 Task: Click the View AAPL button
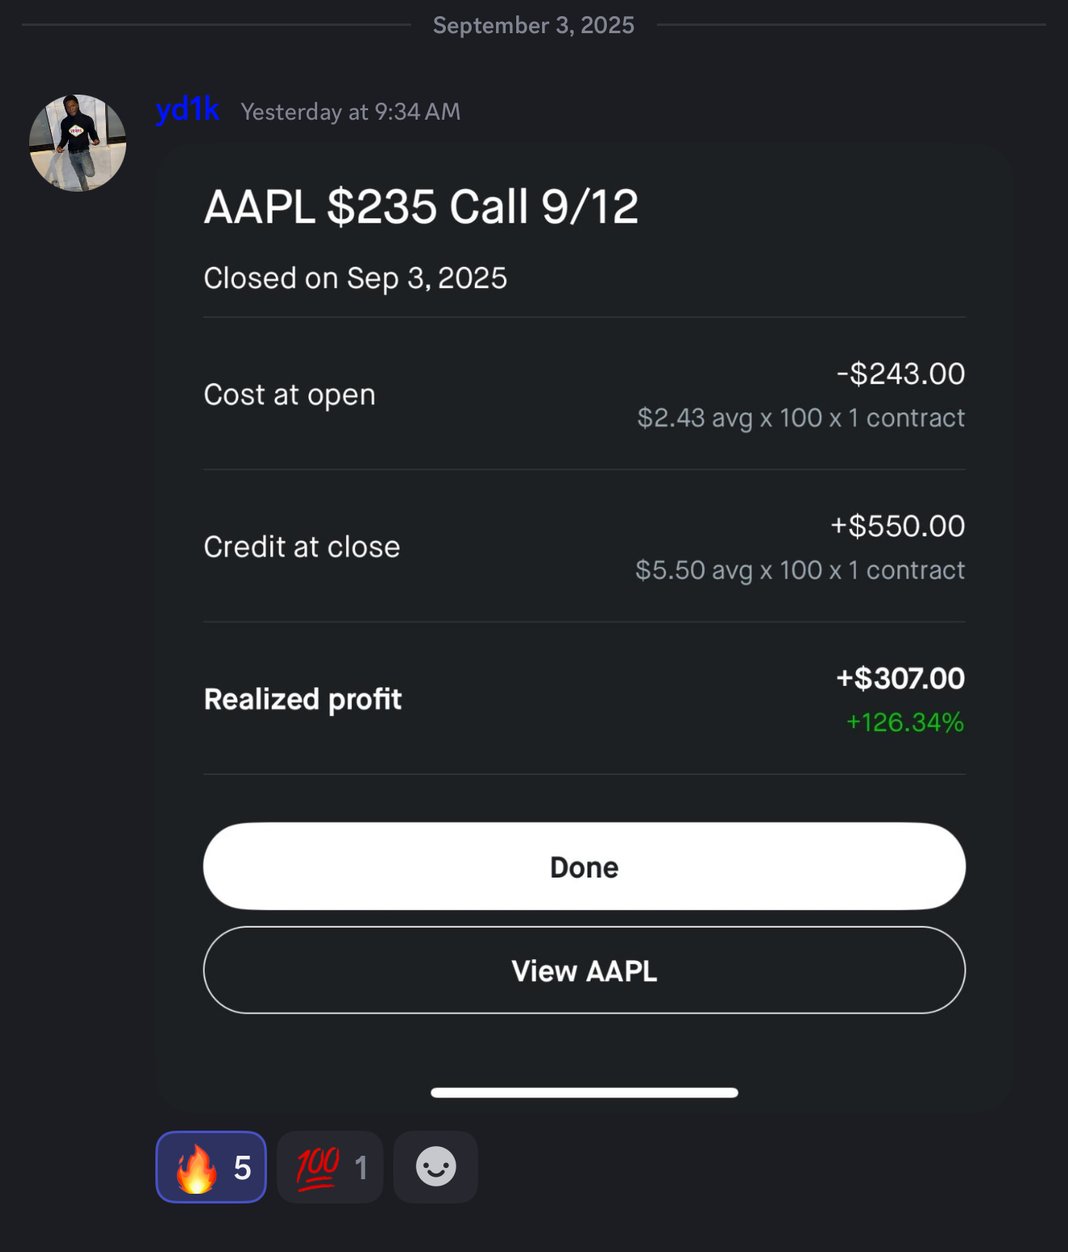click(584, 970)
